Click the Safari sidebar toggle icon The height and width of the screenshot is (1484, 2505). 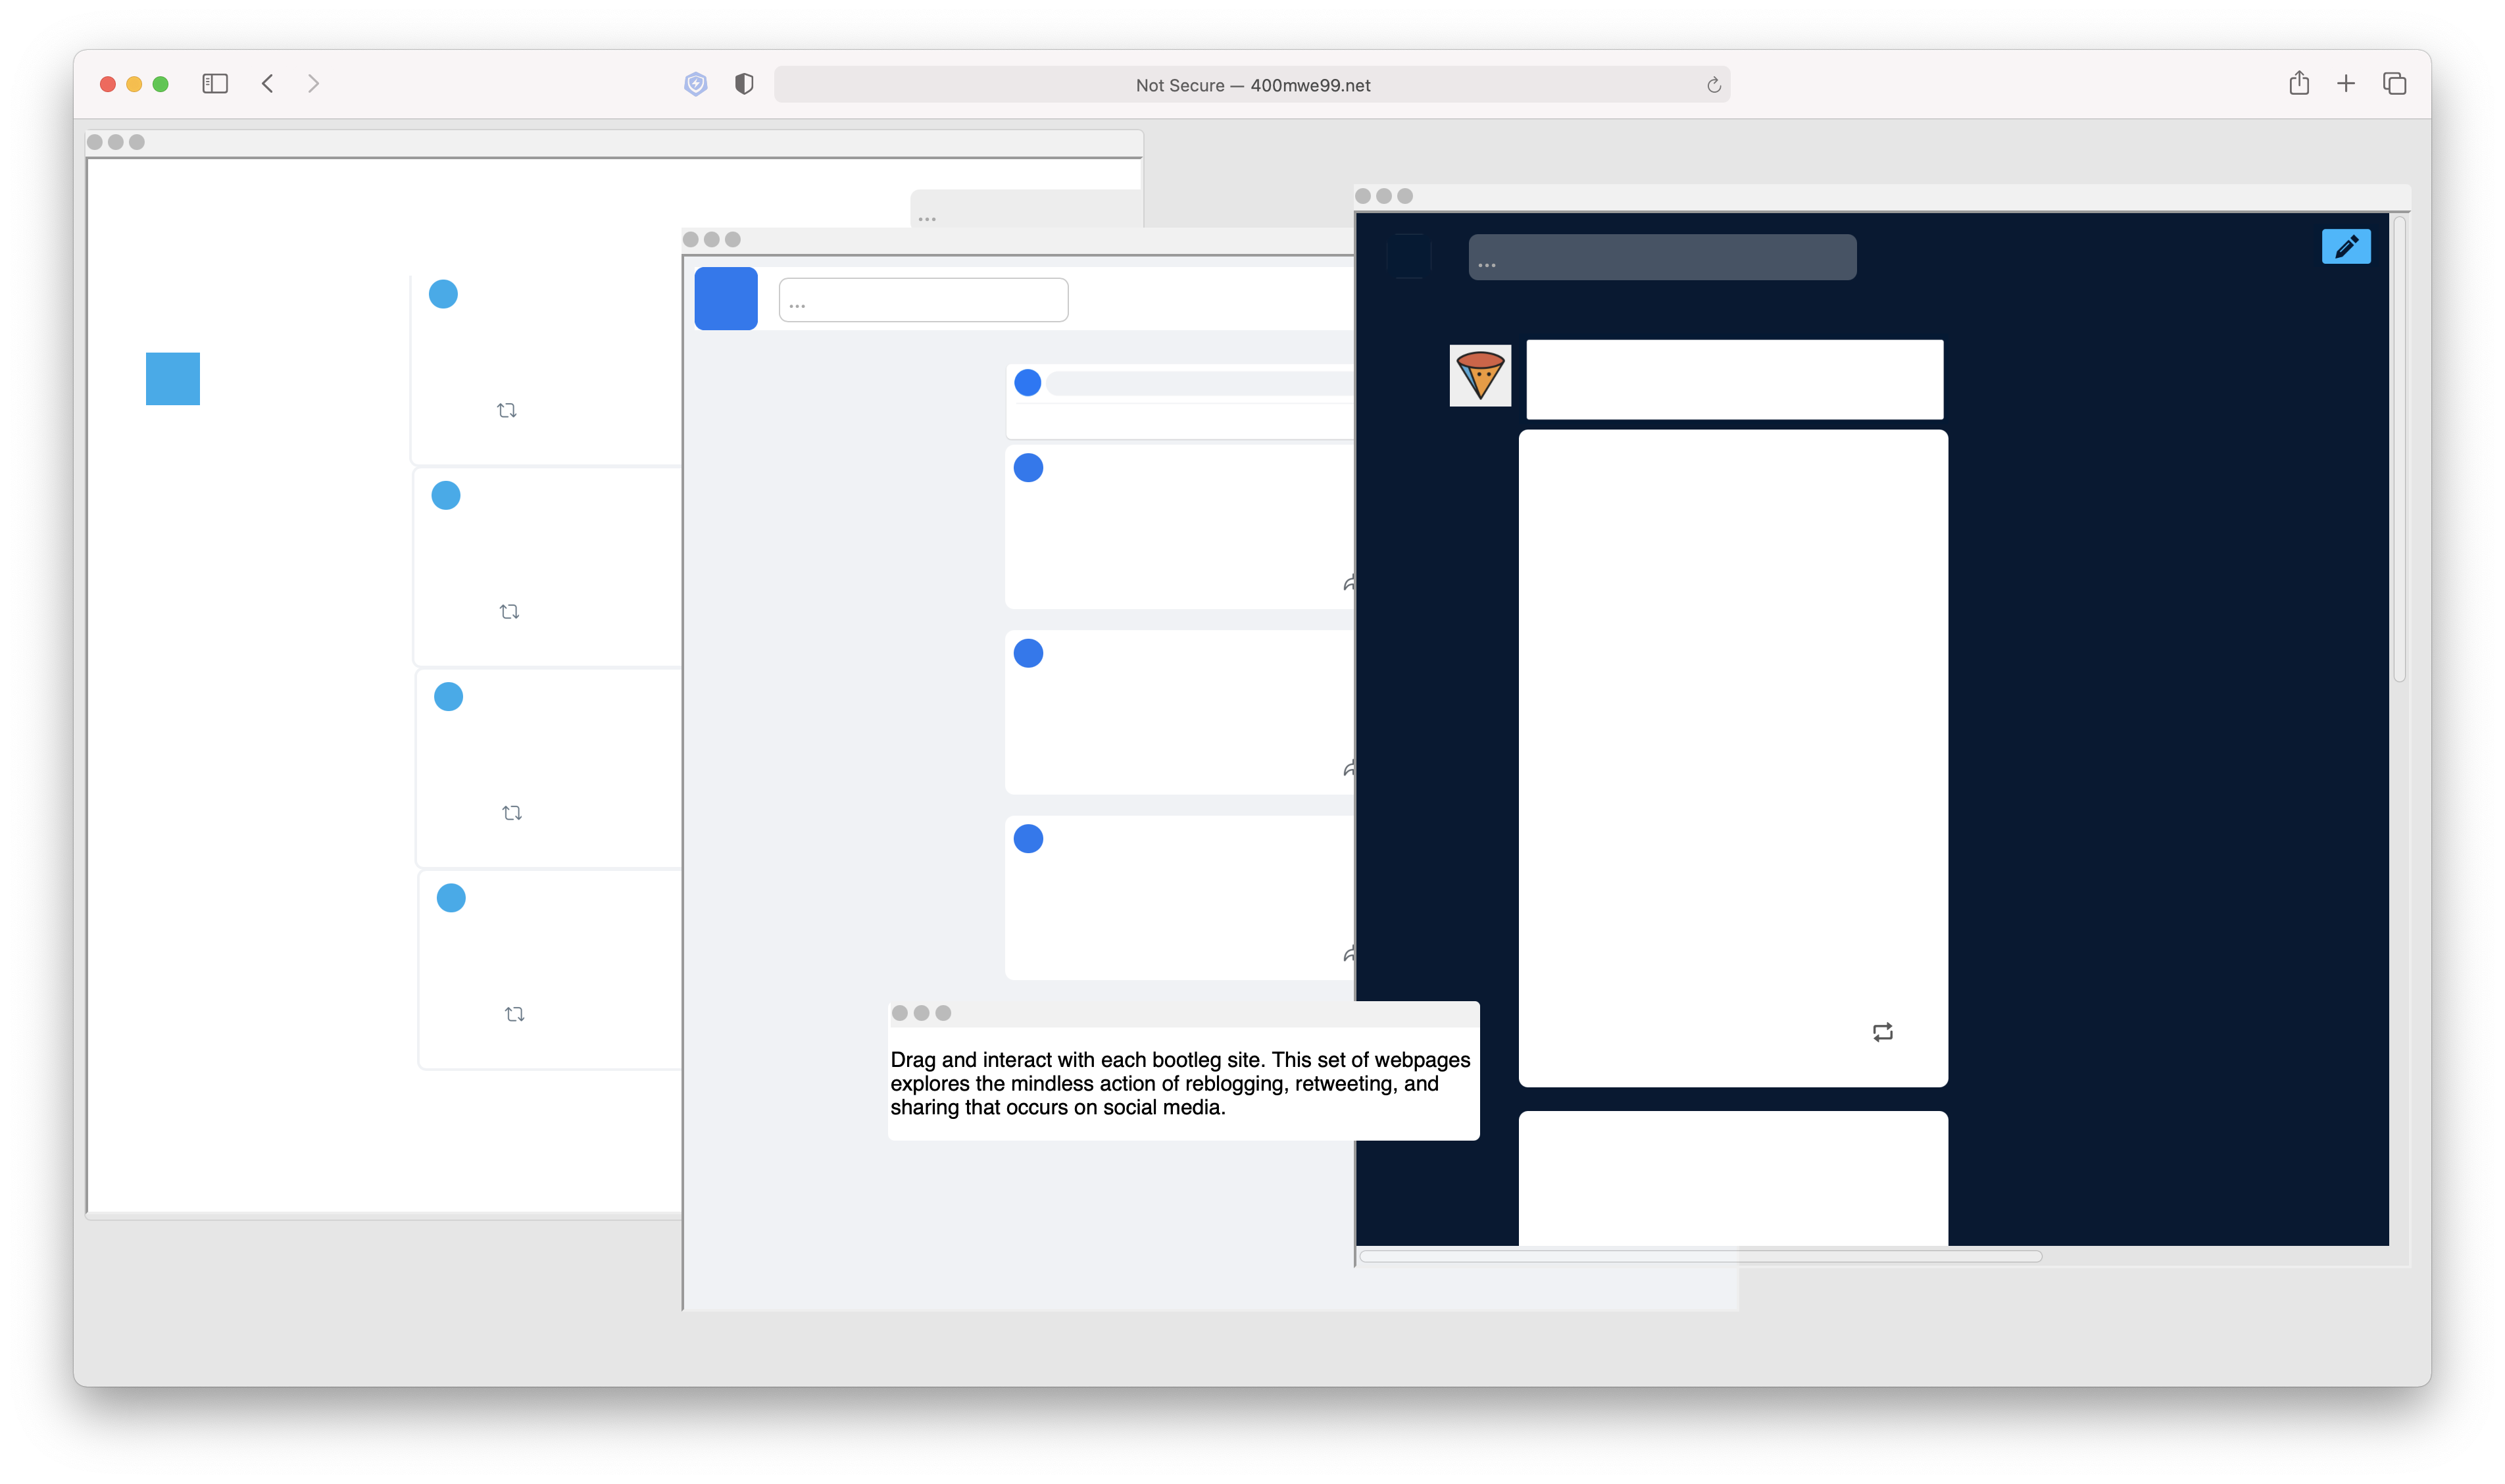[x=215, y=84]
